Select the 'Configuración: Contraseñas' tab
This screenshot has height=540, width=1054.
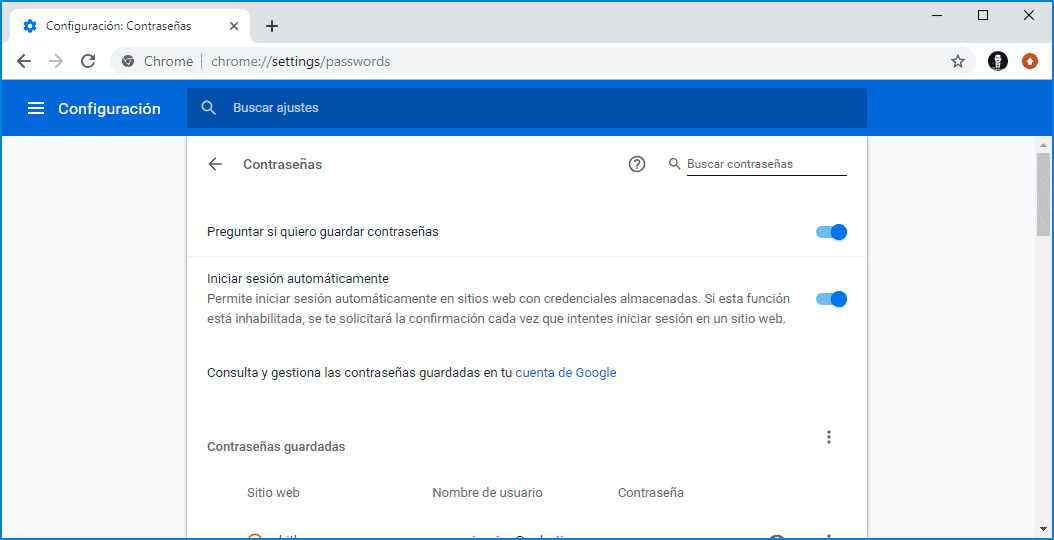(x=118, y=26)
